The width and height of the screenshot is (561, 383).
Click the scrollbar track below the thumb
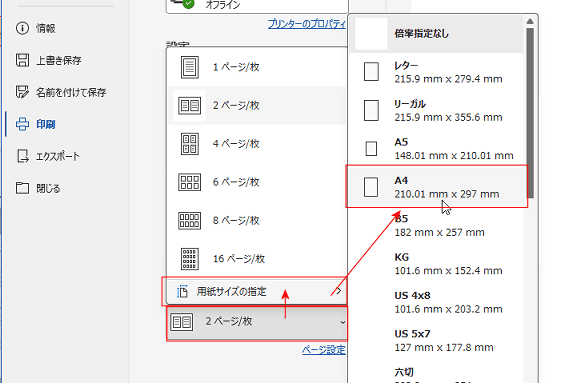[x=530, y=290]
